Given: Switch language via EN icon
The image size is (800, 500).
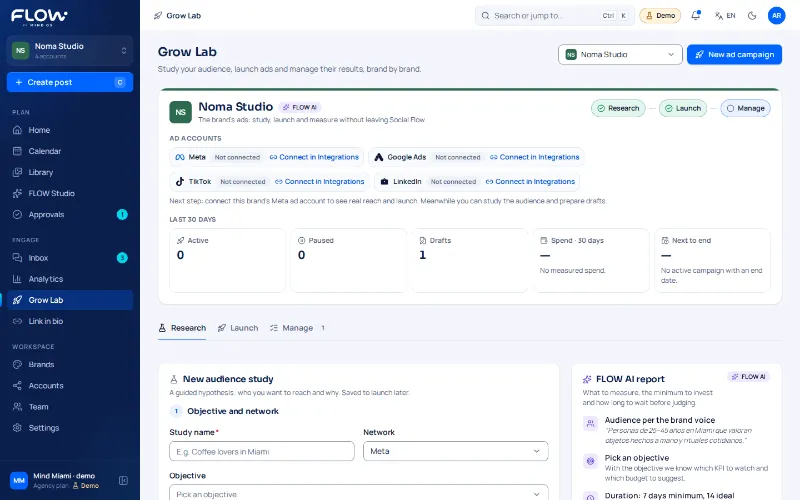Looking at the screenshot, I should coord(725,15).
